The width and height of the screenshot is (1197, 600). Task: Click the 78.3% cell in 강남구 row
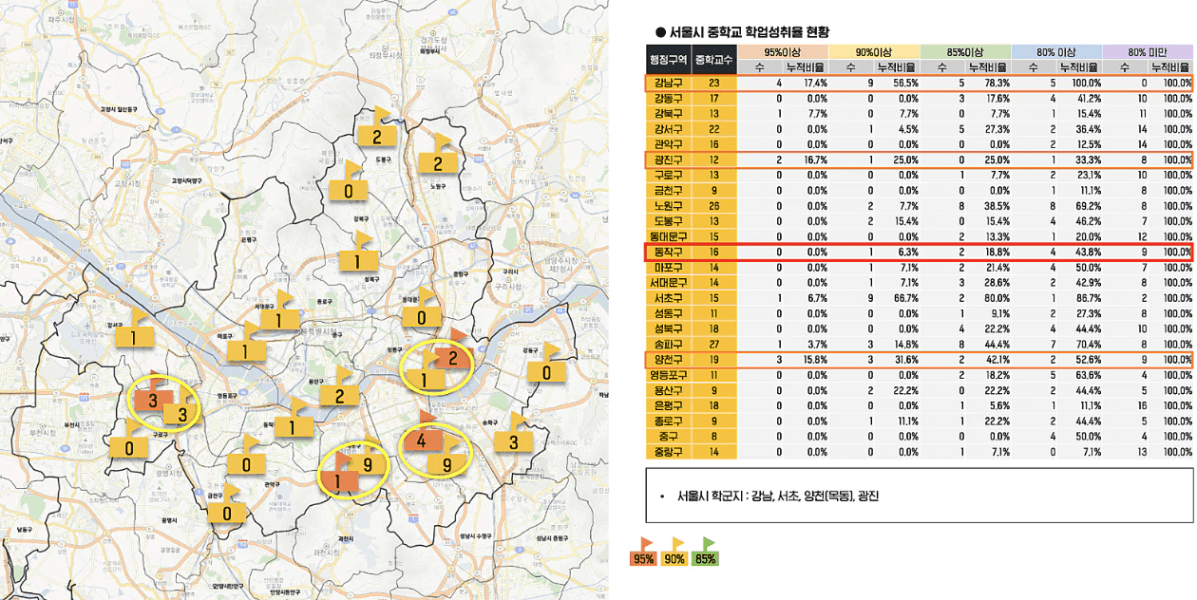[x=996, y=83]
